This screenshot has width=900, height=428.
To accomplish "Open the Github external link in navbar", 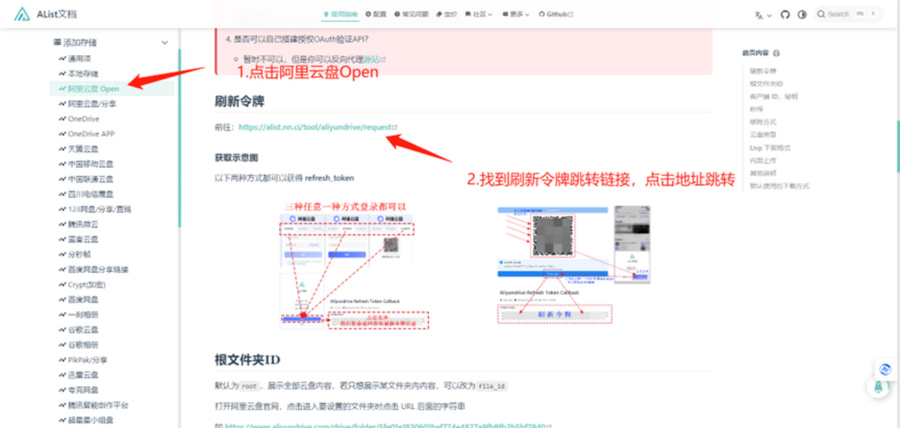I will 556,14.
